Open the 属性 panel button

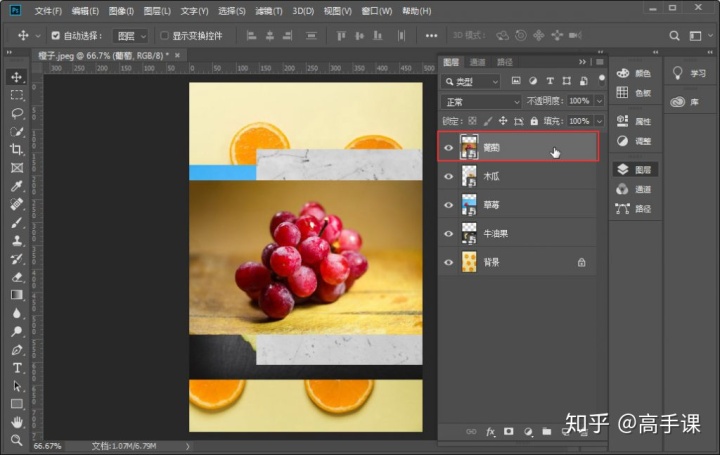(x=634, y=121)
